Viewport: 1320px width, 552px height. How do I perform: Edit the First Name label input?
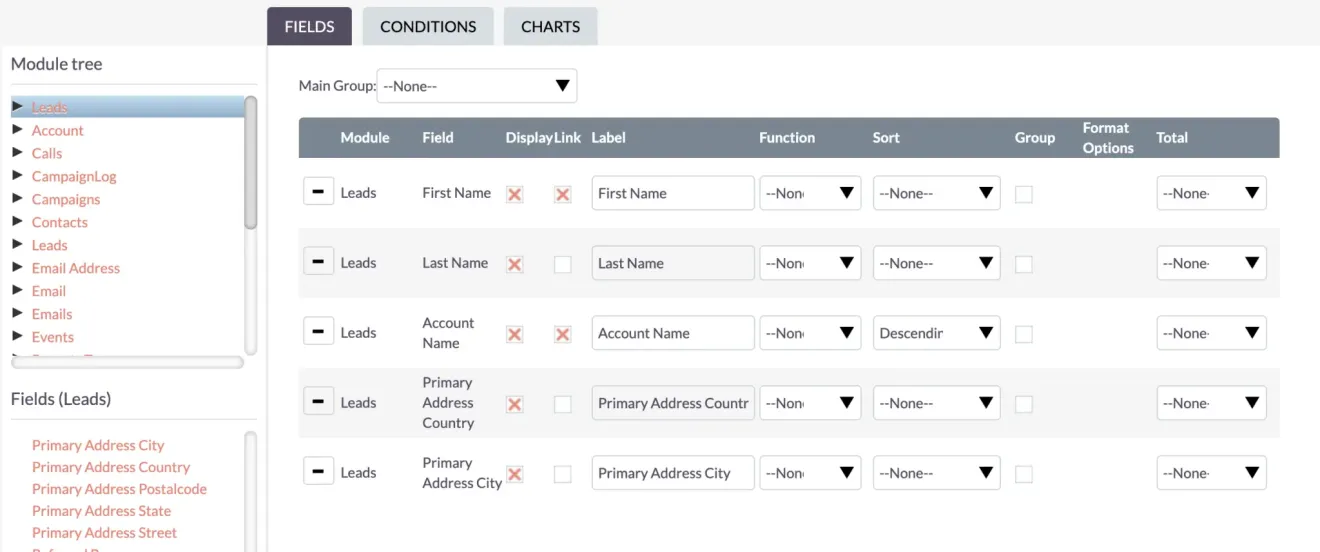(x=673, y=193)
